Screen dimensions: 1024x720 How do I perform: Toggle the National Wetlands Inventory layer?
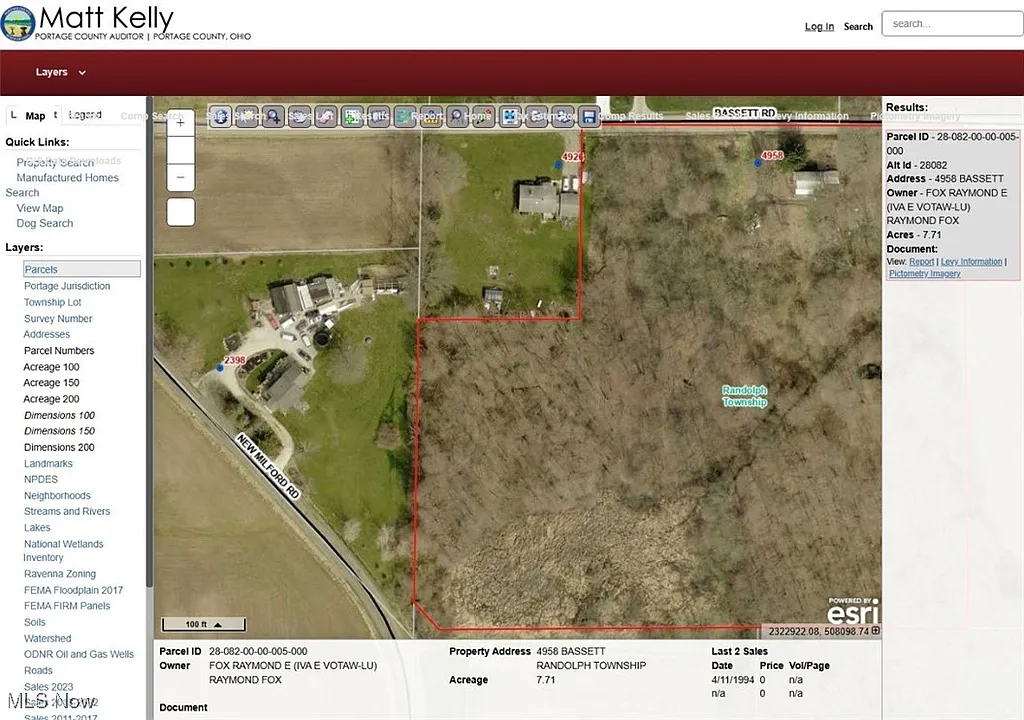point(63,550)
